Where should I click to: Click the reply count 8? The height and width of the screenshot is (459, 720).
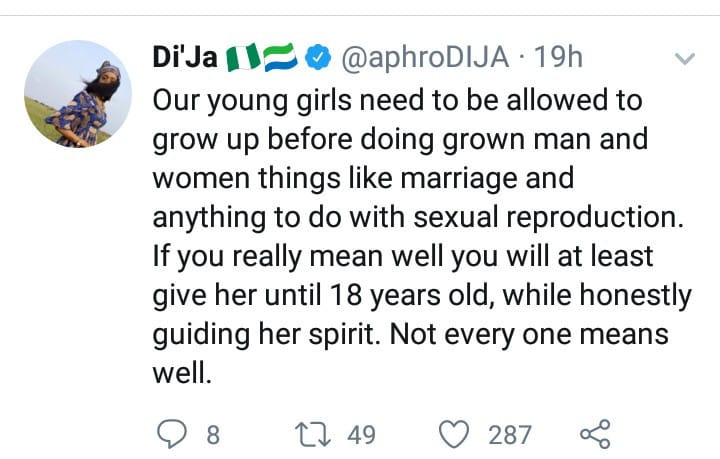coord(212,435)
